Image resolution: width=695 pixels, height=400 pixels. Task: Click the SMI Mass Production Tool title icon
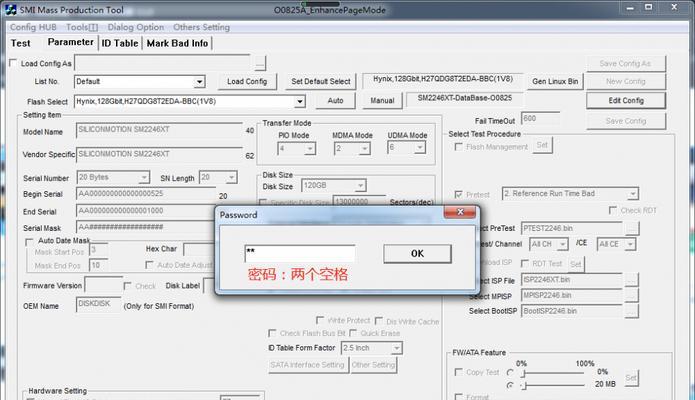click(x=11, y=10)
